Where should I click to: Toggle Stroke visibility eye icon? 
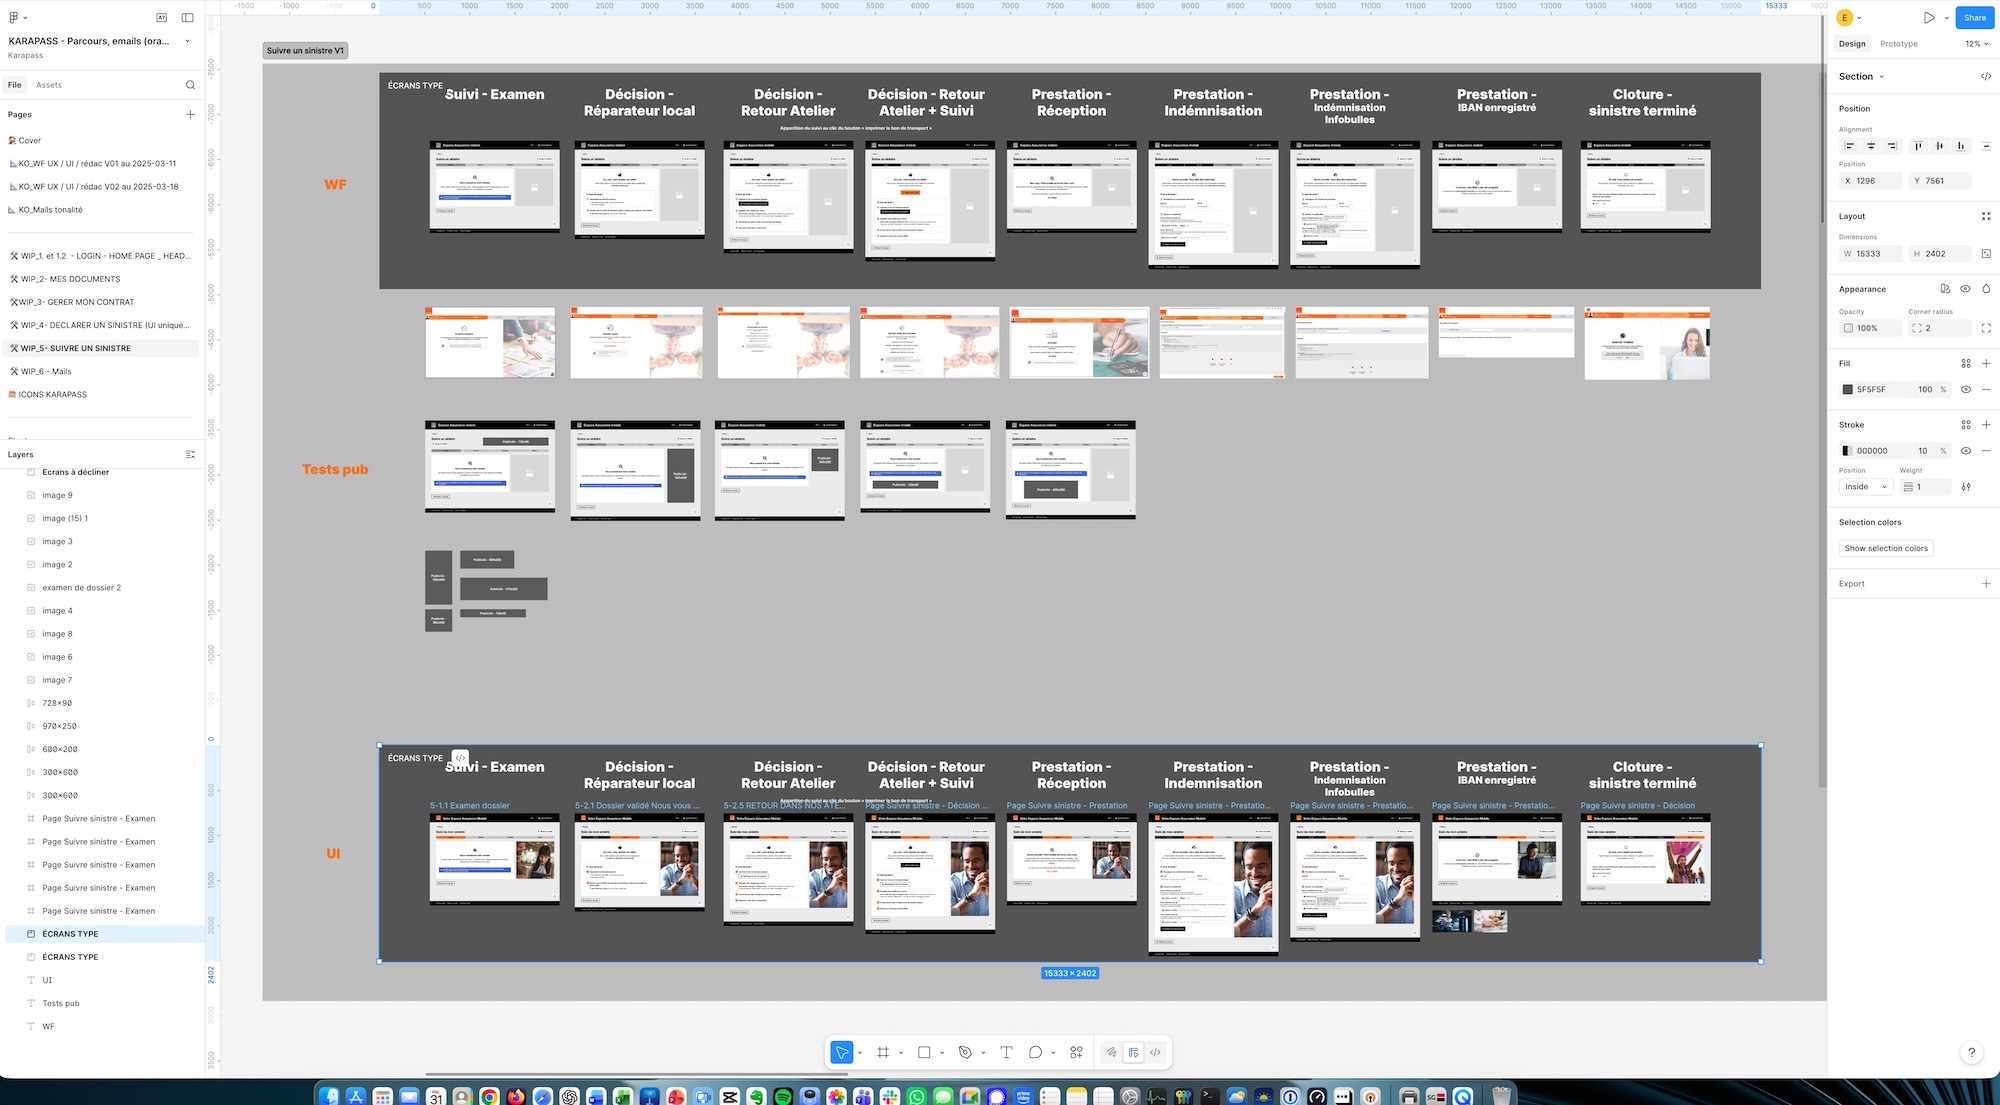pos(1965,451)
